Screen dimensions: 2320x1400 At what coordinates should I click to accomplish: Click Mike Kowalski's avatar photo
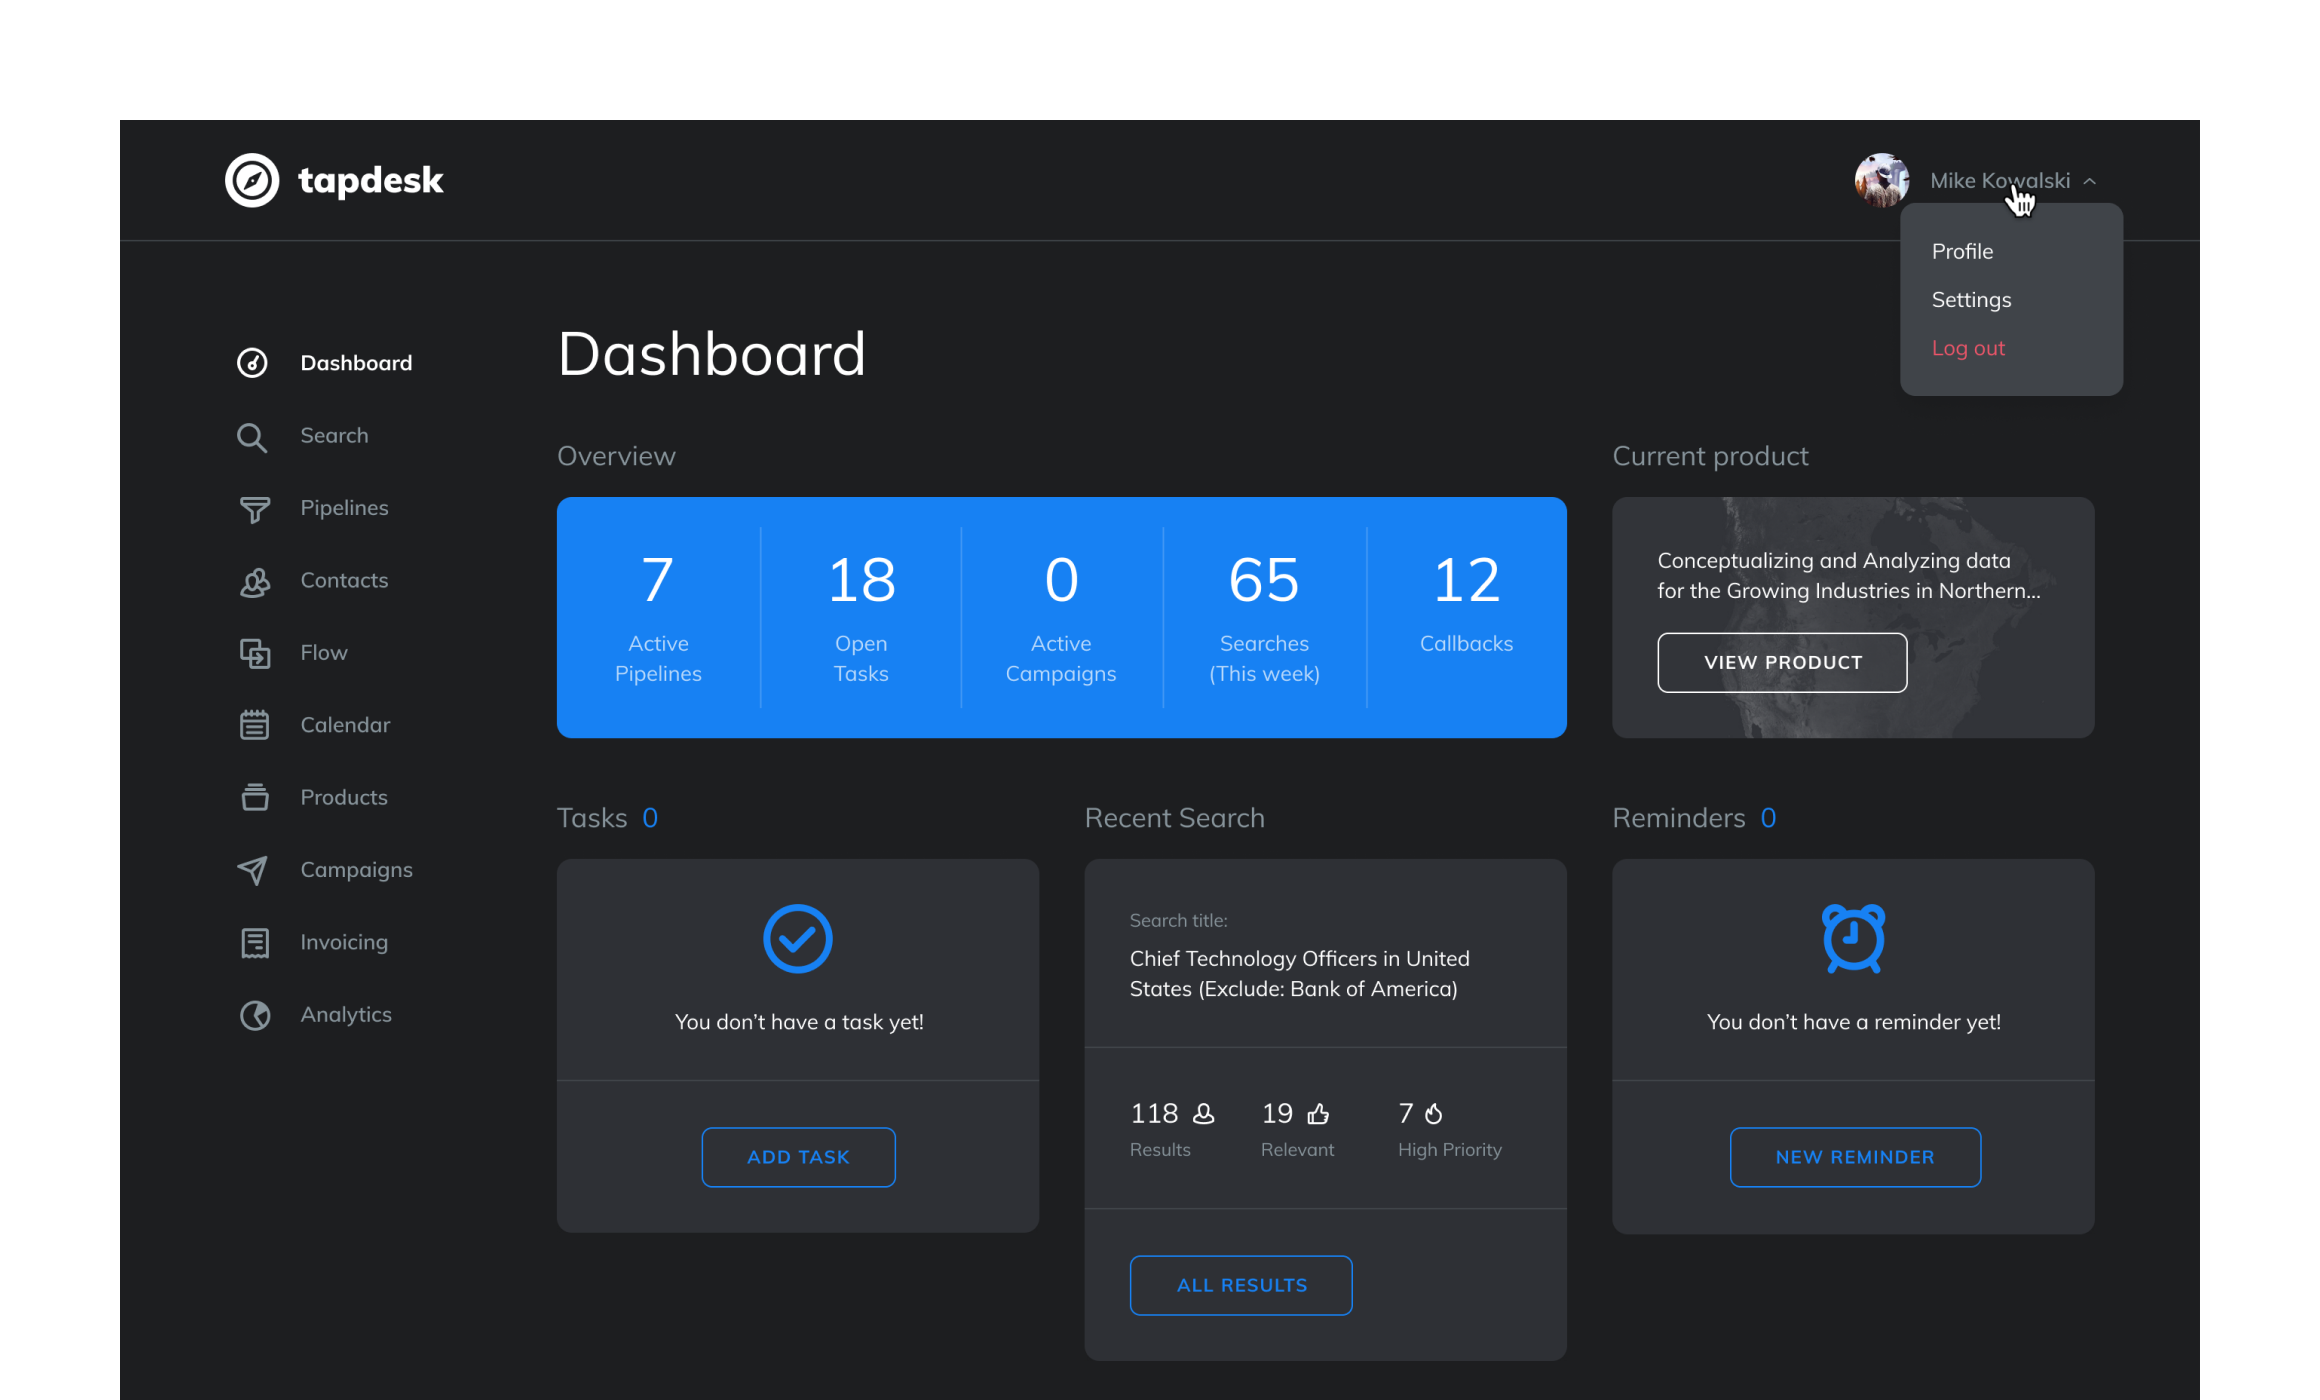(1882, 180)
